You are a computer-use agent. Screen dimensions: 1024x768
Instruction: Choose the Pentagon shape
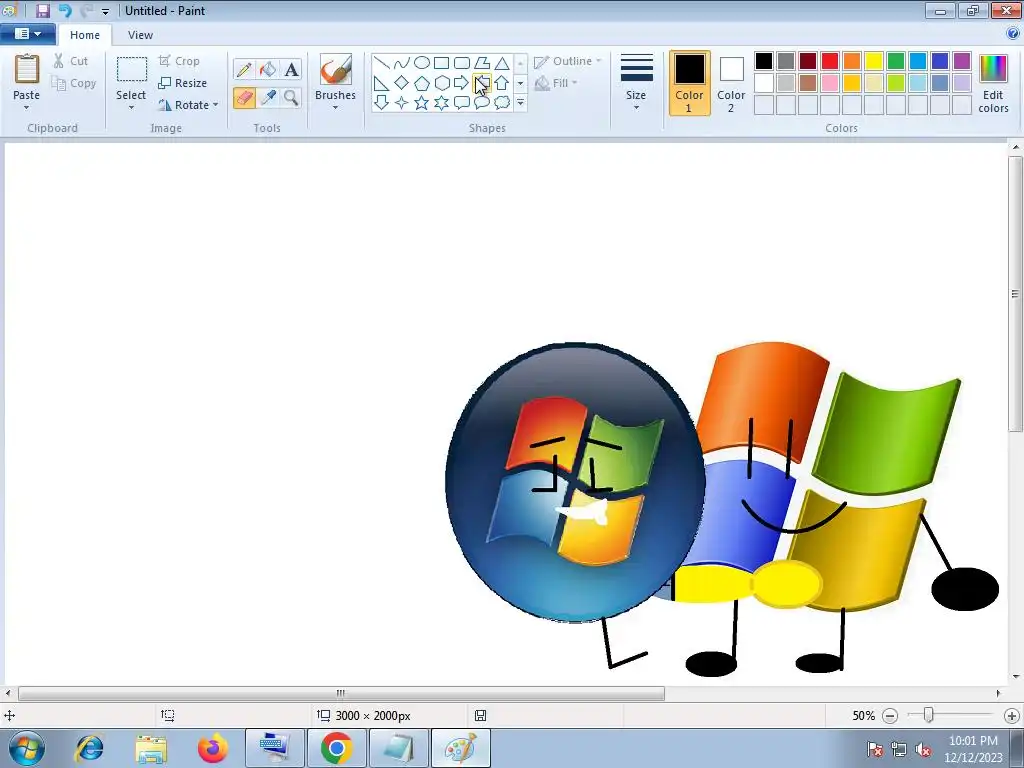422,83
